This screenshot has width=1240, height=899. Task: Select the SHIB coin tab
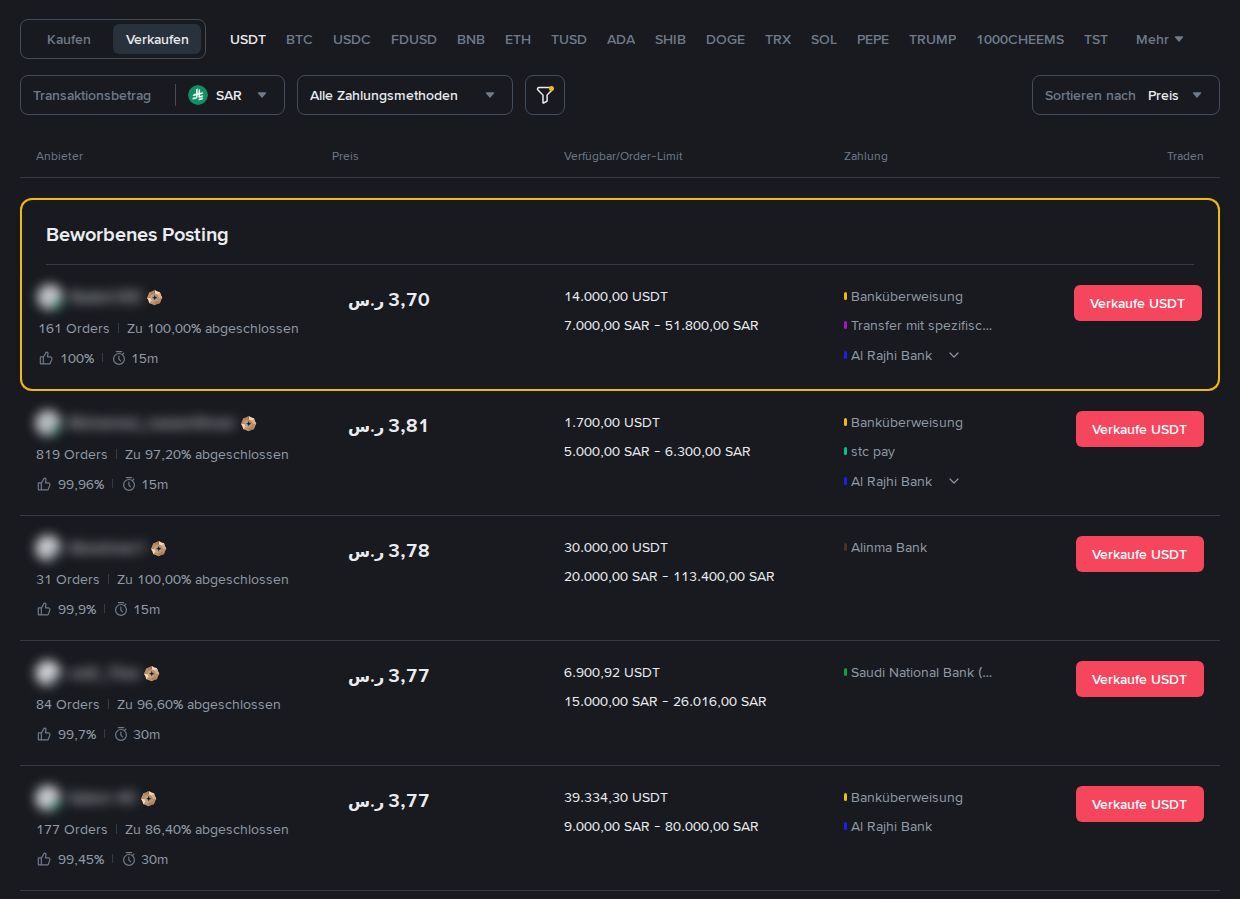click(670, 39)
